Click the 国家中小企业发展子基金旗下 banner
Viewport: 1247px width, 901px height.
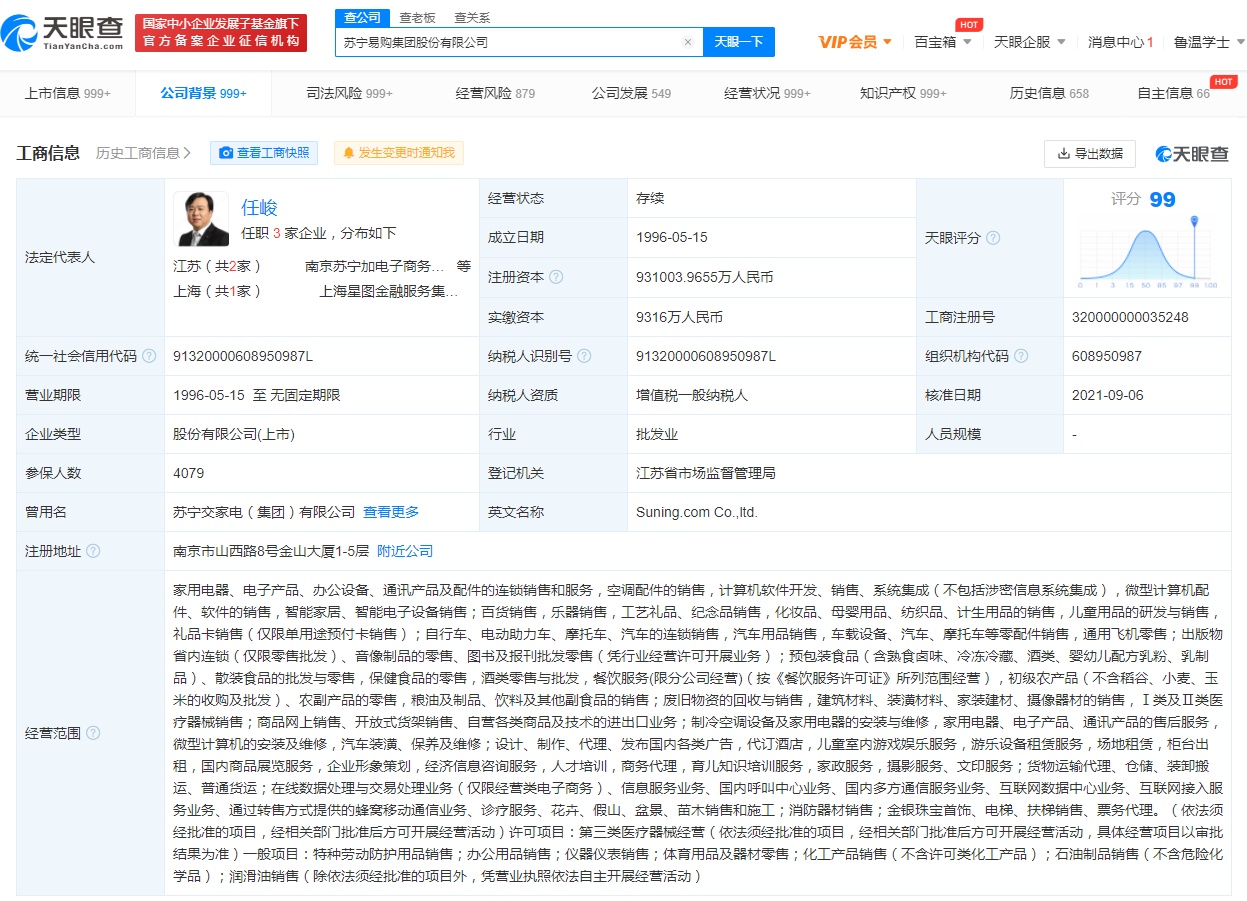221,32
